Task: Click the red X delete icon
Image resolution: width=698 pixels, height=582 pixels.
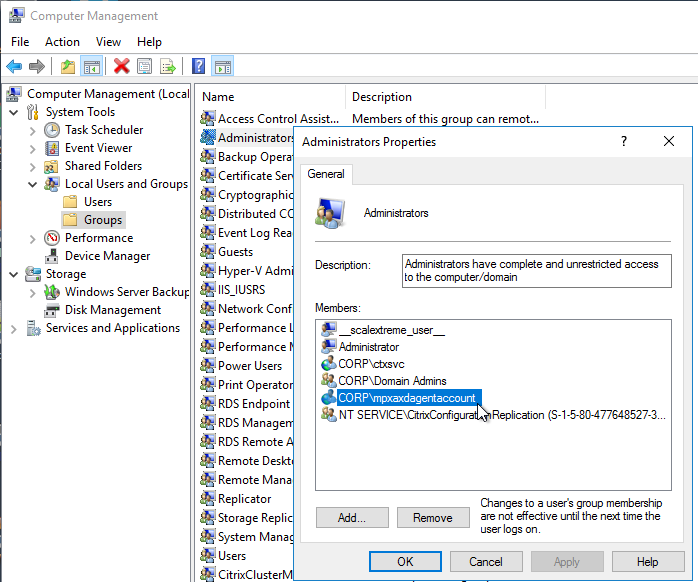Action: pyautogui.click(x=122, y=67)
